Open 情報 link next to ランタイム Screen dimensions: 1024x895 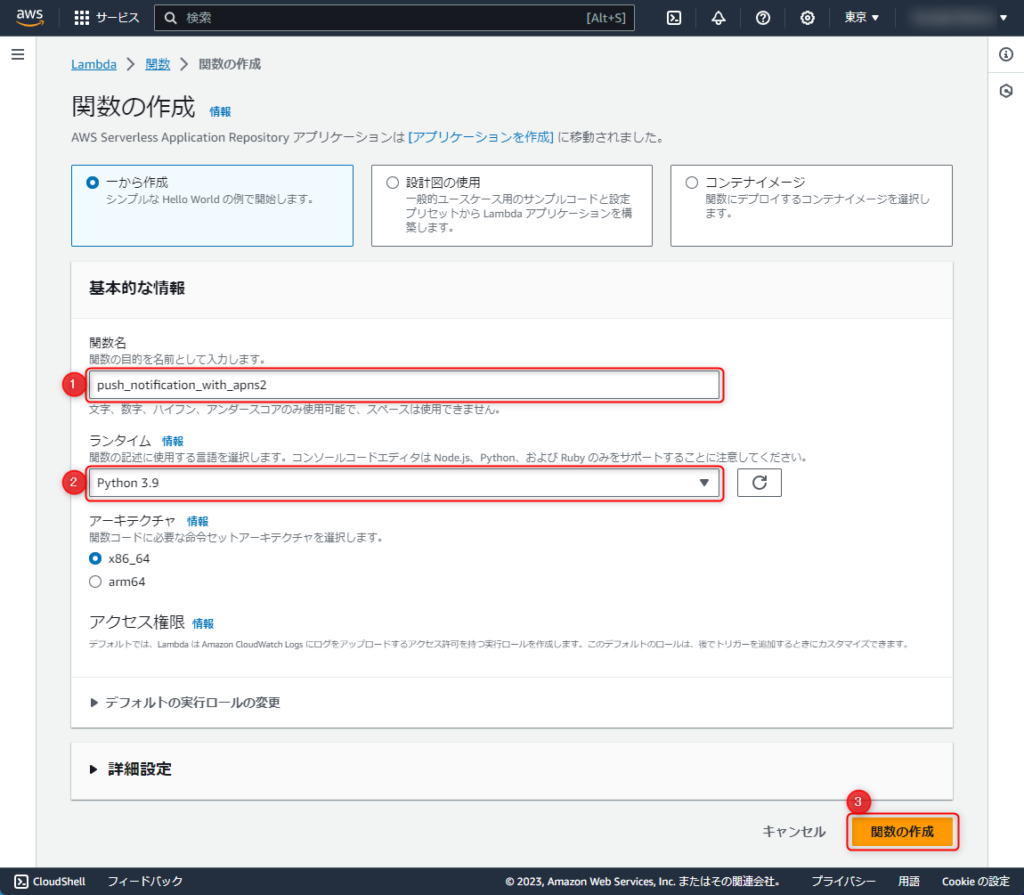(172, 441)
